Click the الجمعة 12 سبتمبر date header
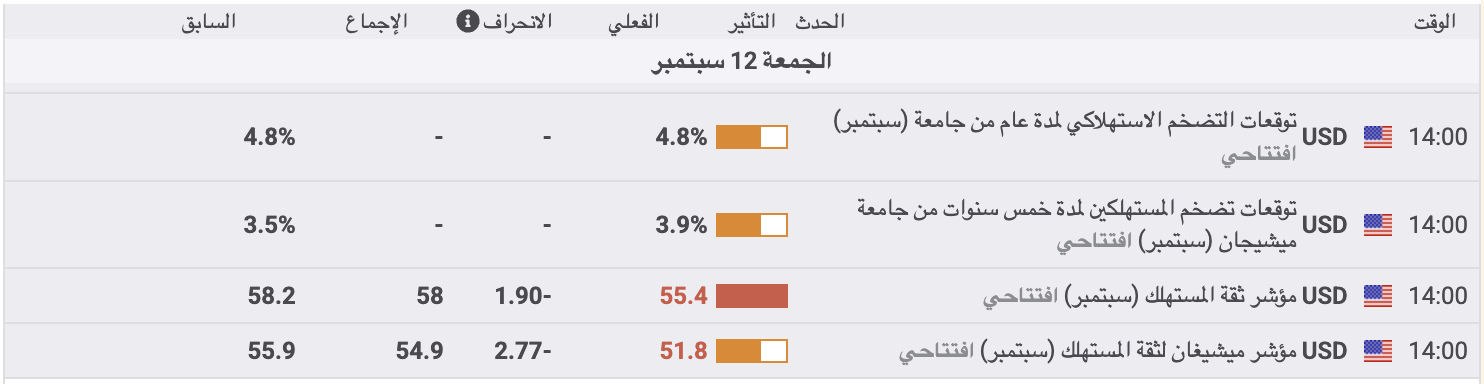The height and width of the screenshot is (384, 1484). click(x=742, y=62)
